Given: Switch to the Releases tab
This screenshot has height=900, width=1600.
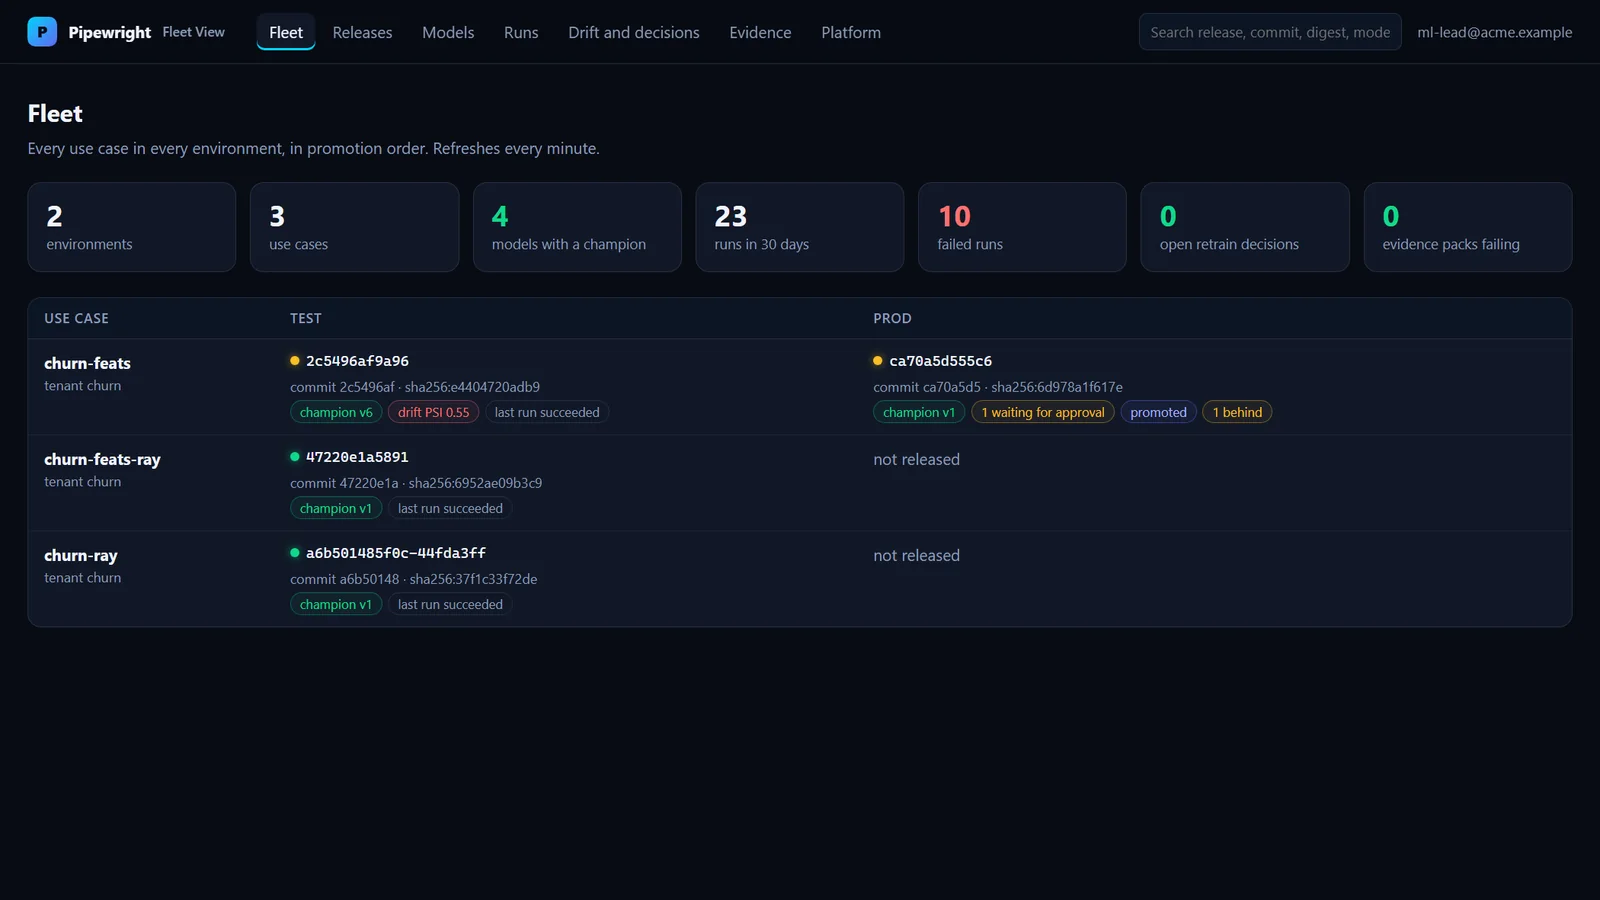Looking at the screenshot, I should click(x=362, y=32).
